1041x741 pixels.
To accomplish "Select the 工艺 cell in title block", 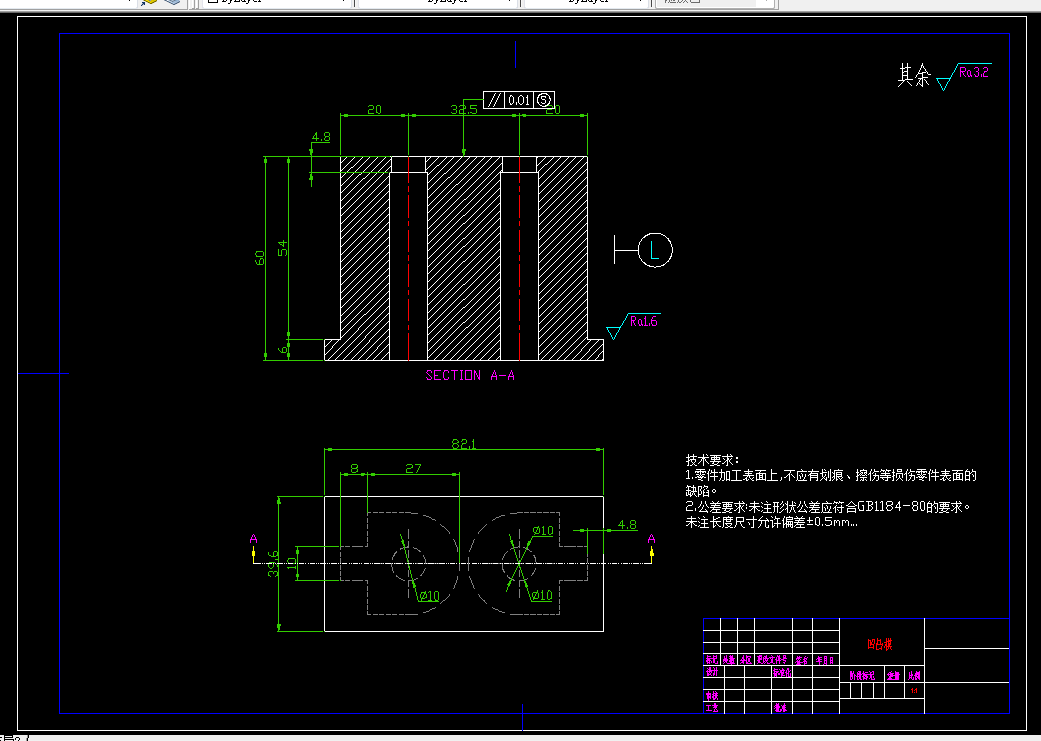I will (712, 708).
